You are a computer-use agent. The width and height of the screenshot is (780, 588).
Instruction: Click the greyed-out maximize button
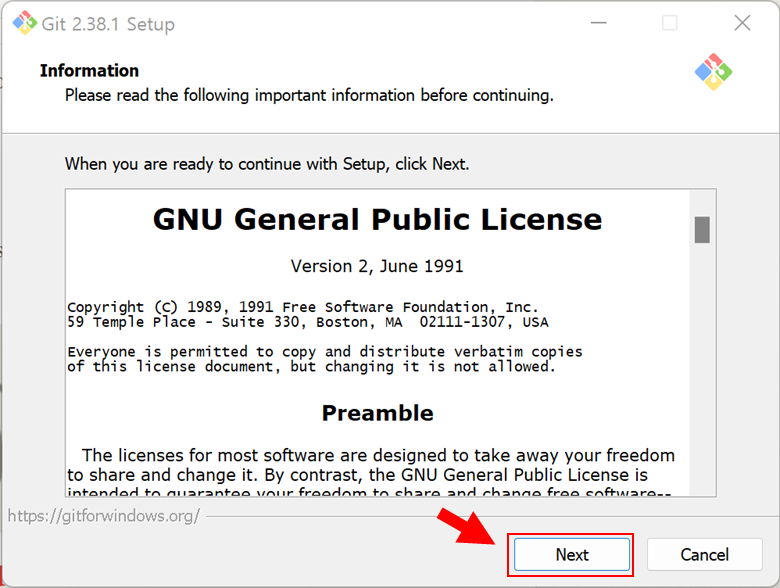670,23
